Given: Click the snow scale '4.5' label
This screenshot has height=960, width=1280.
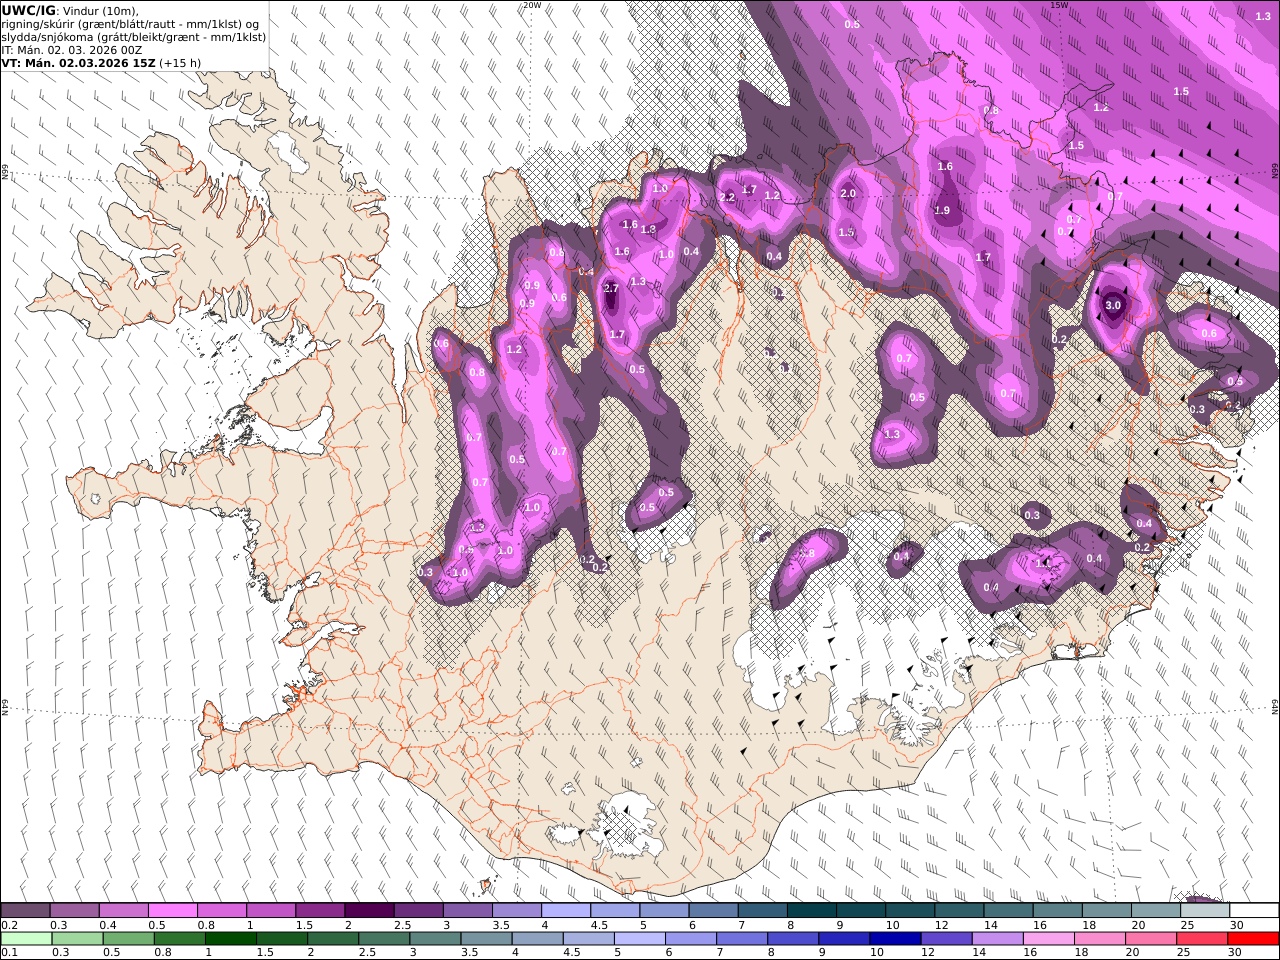Looking at the screenshot, I should pyautogui.click(x=599, y=925).
